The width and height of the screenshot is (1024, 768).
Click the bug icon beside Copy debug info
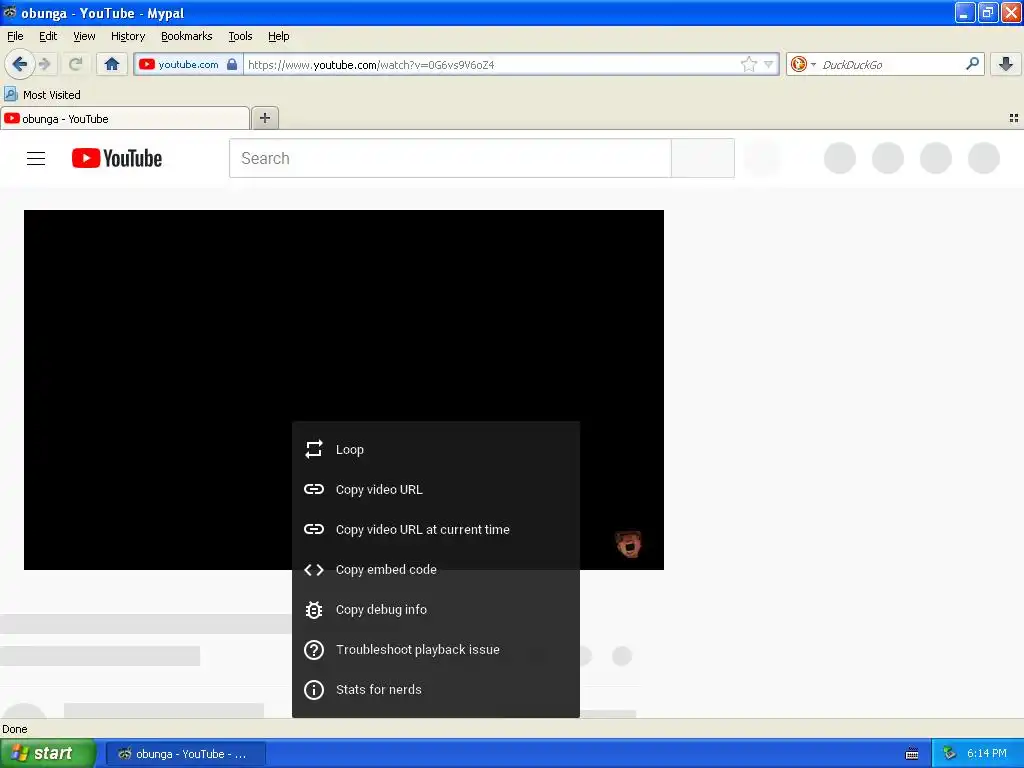(x=314, y=609)
